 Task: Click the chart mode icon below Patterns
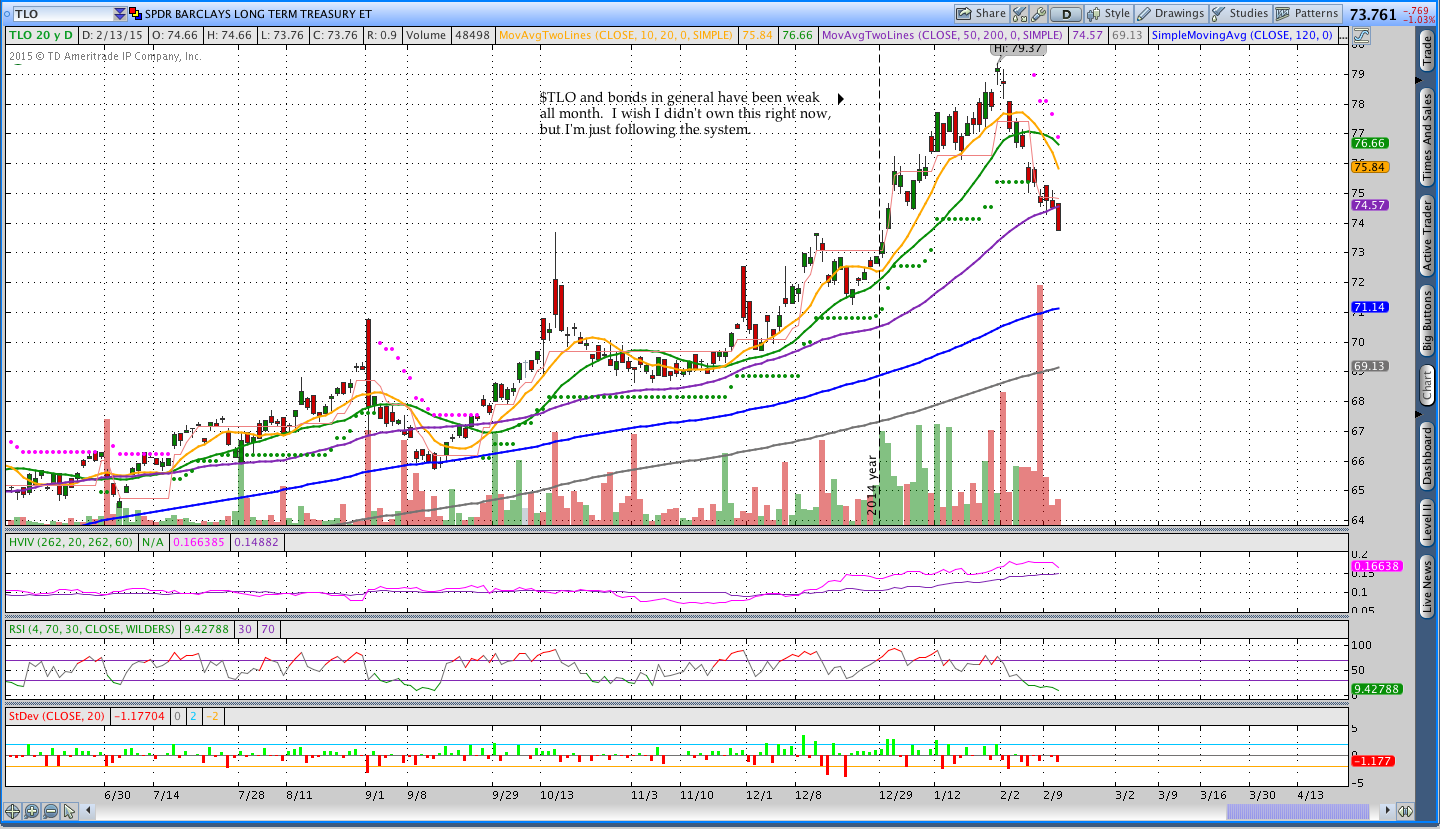pos(1361,35)
